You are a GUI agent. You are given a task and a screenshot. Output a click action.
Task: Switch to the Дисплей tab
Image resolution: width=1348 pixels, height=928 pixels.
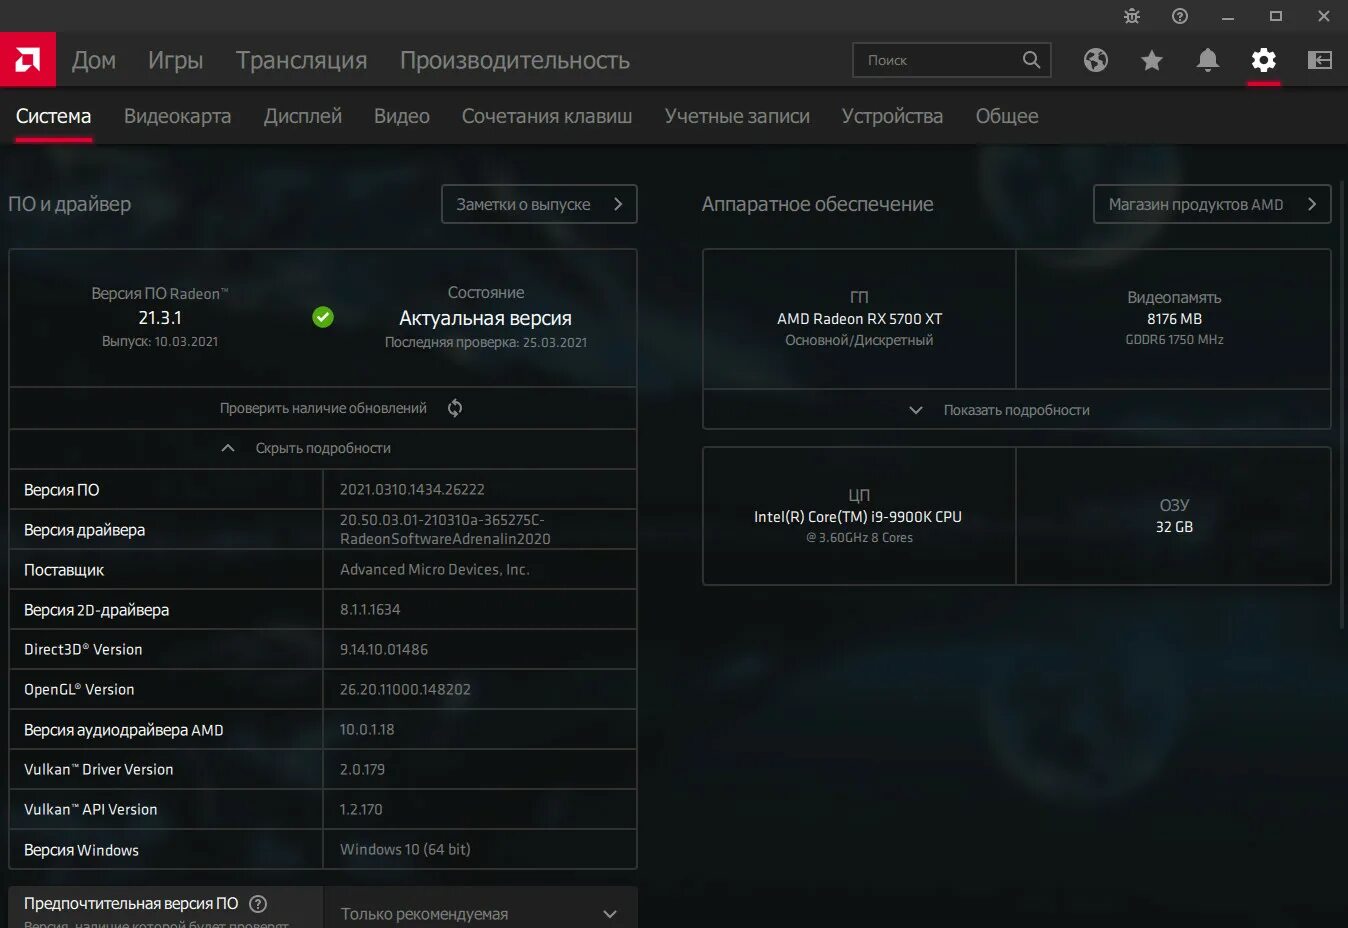point(303,116)
